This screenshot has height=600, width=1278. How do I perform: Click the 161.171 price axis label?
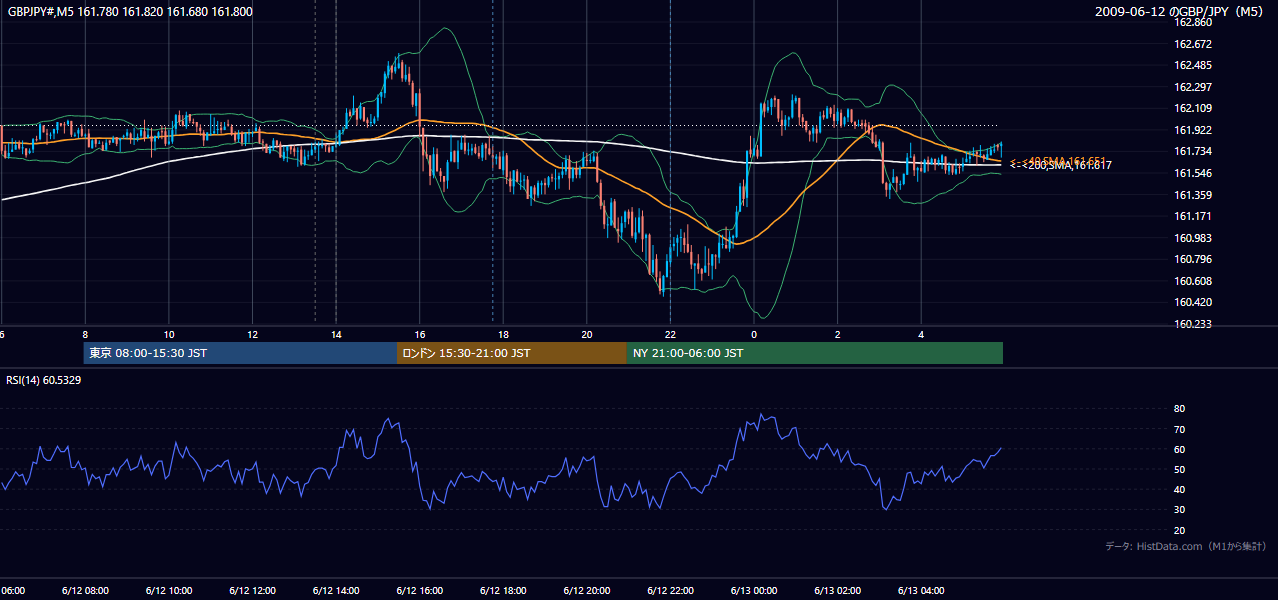(1192, 216)
